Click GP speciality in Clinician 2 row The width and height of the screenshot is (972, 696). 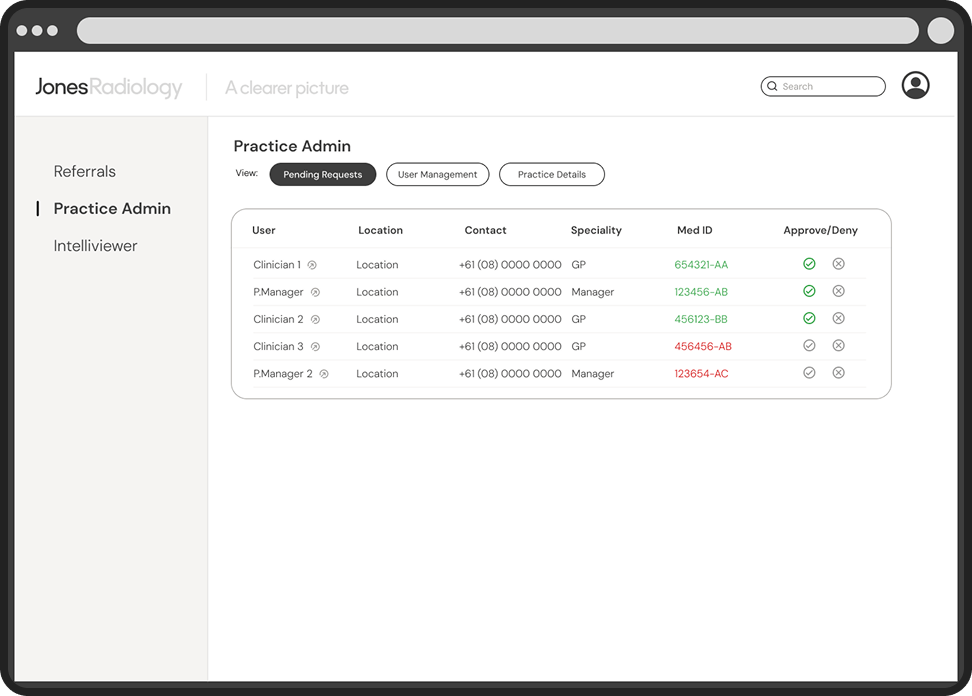pos(578,319)
